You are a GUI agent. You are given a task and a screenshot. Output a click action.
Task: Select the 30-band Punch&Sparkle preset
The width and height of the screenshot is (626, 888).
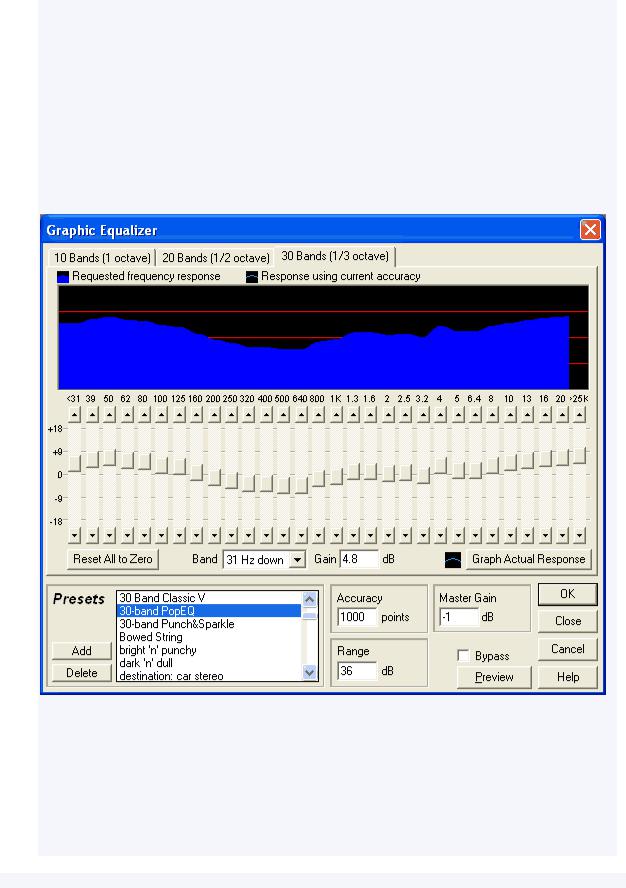pos(208,624)
